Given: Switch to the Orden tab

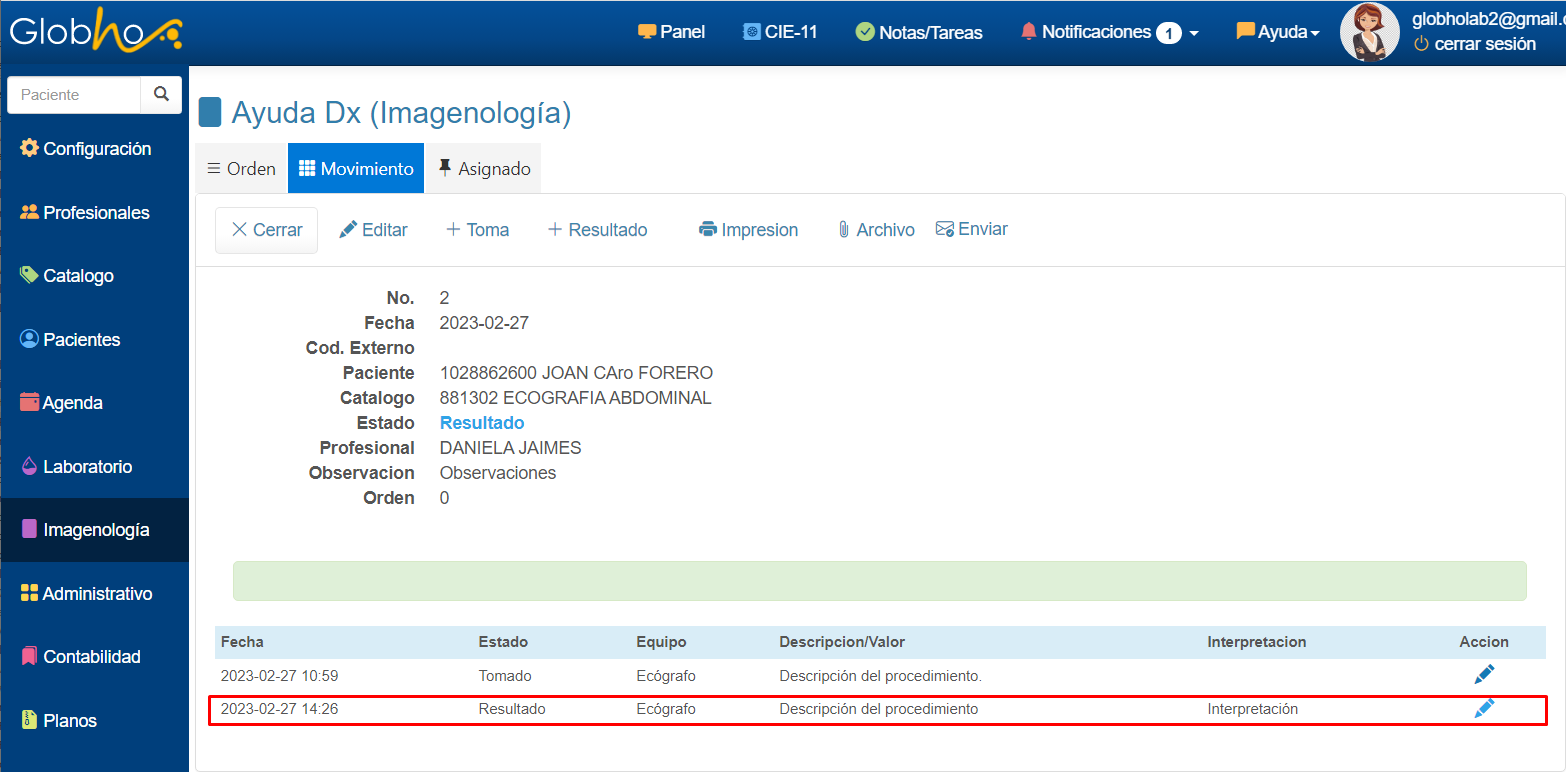Looking at the screenshot, I should tap(241, 169).
